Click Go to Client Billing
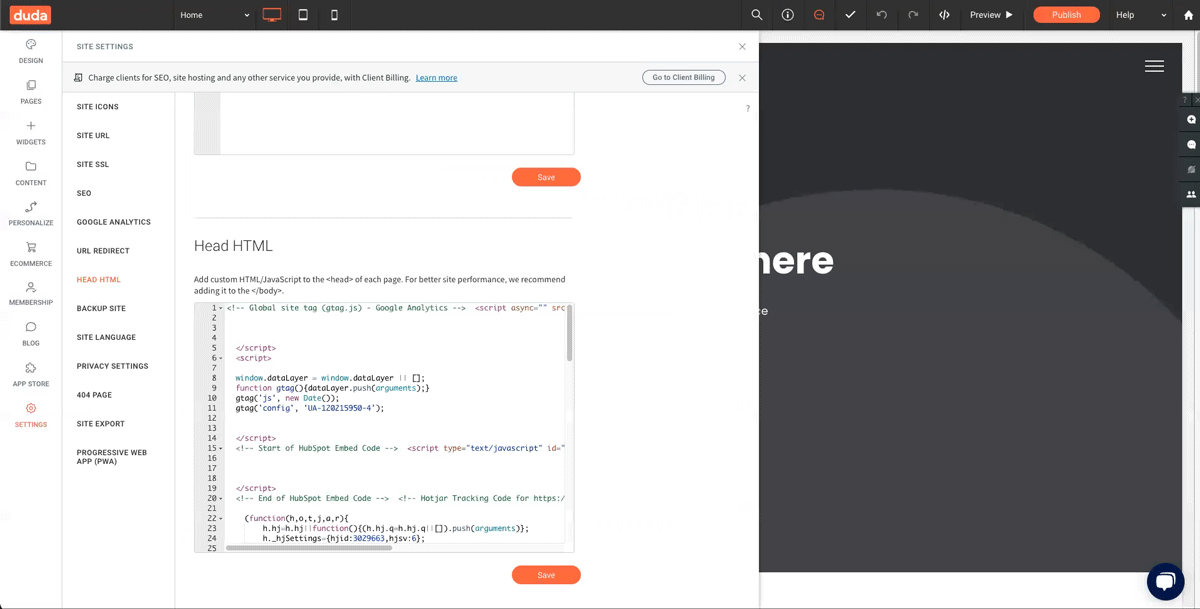Screen dimensions: 1200x609 click(x=684, y=77)
